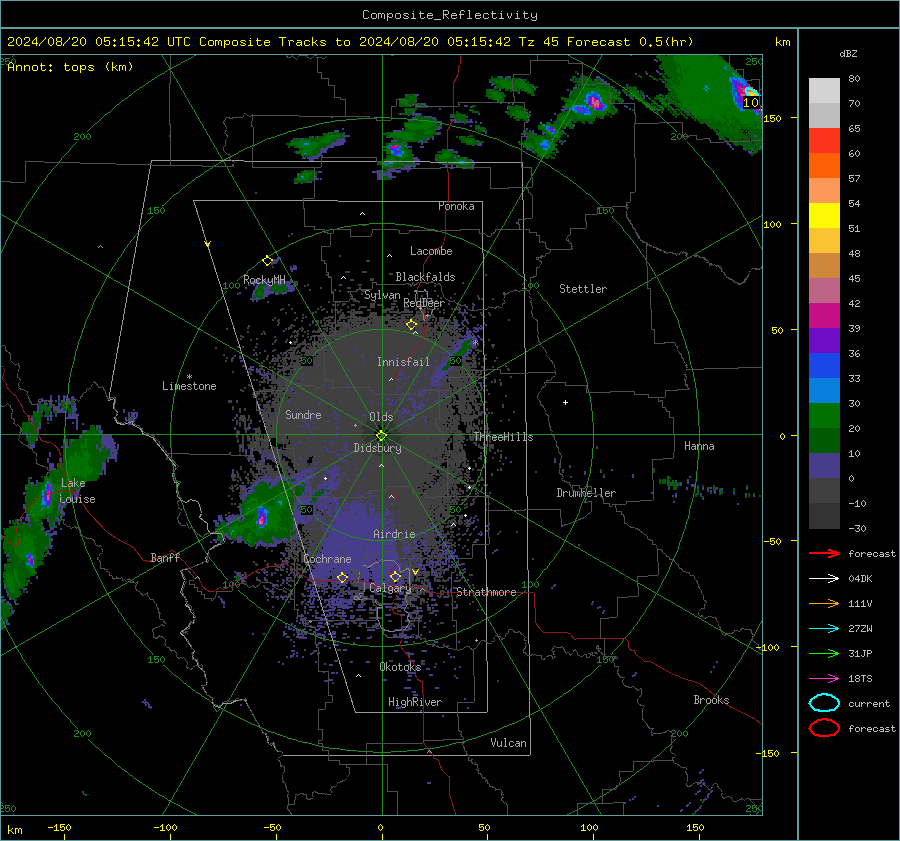This screenshot has width=900, height=841.
Task: Click the Banff city label
Action: 165,557
